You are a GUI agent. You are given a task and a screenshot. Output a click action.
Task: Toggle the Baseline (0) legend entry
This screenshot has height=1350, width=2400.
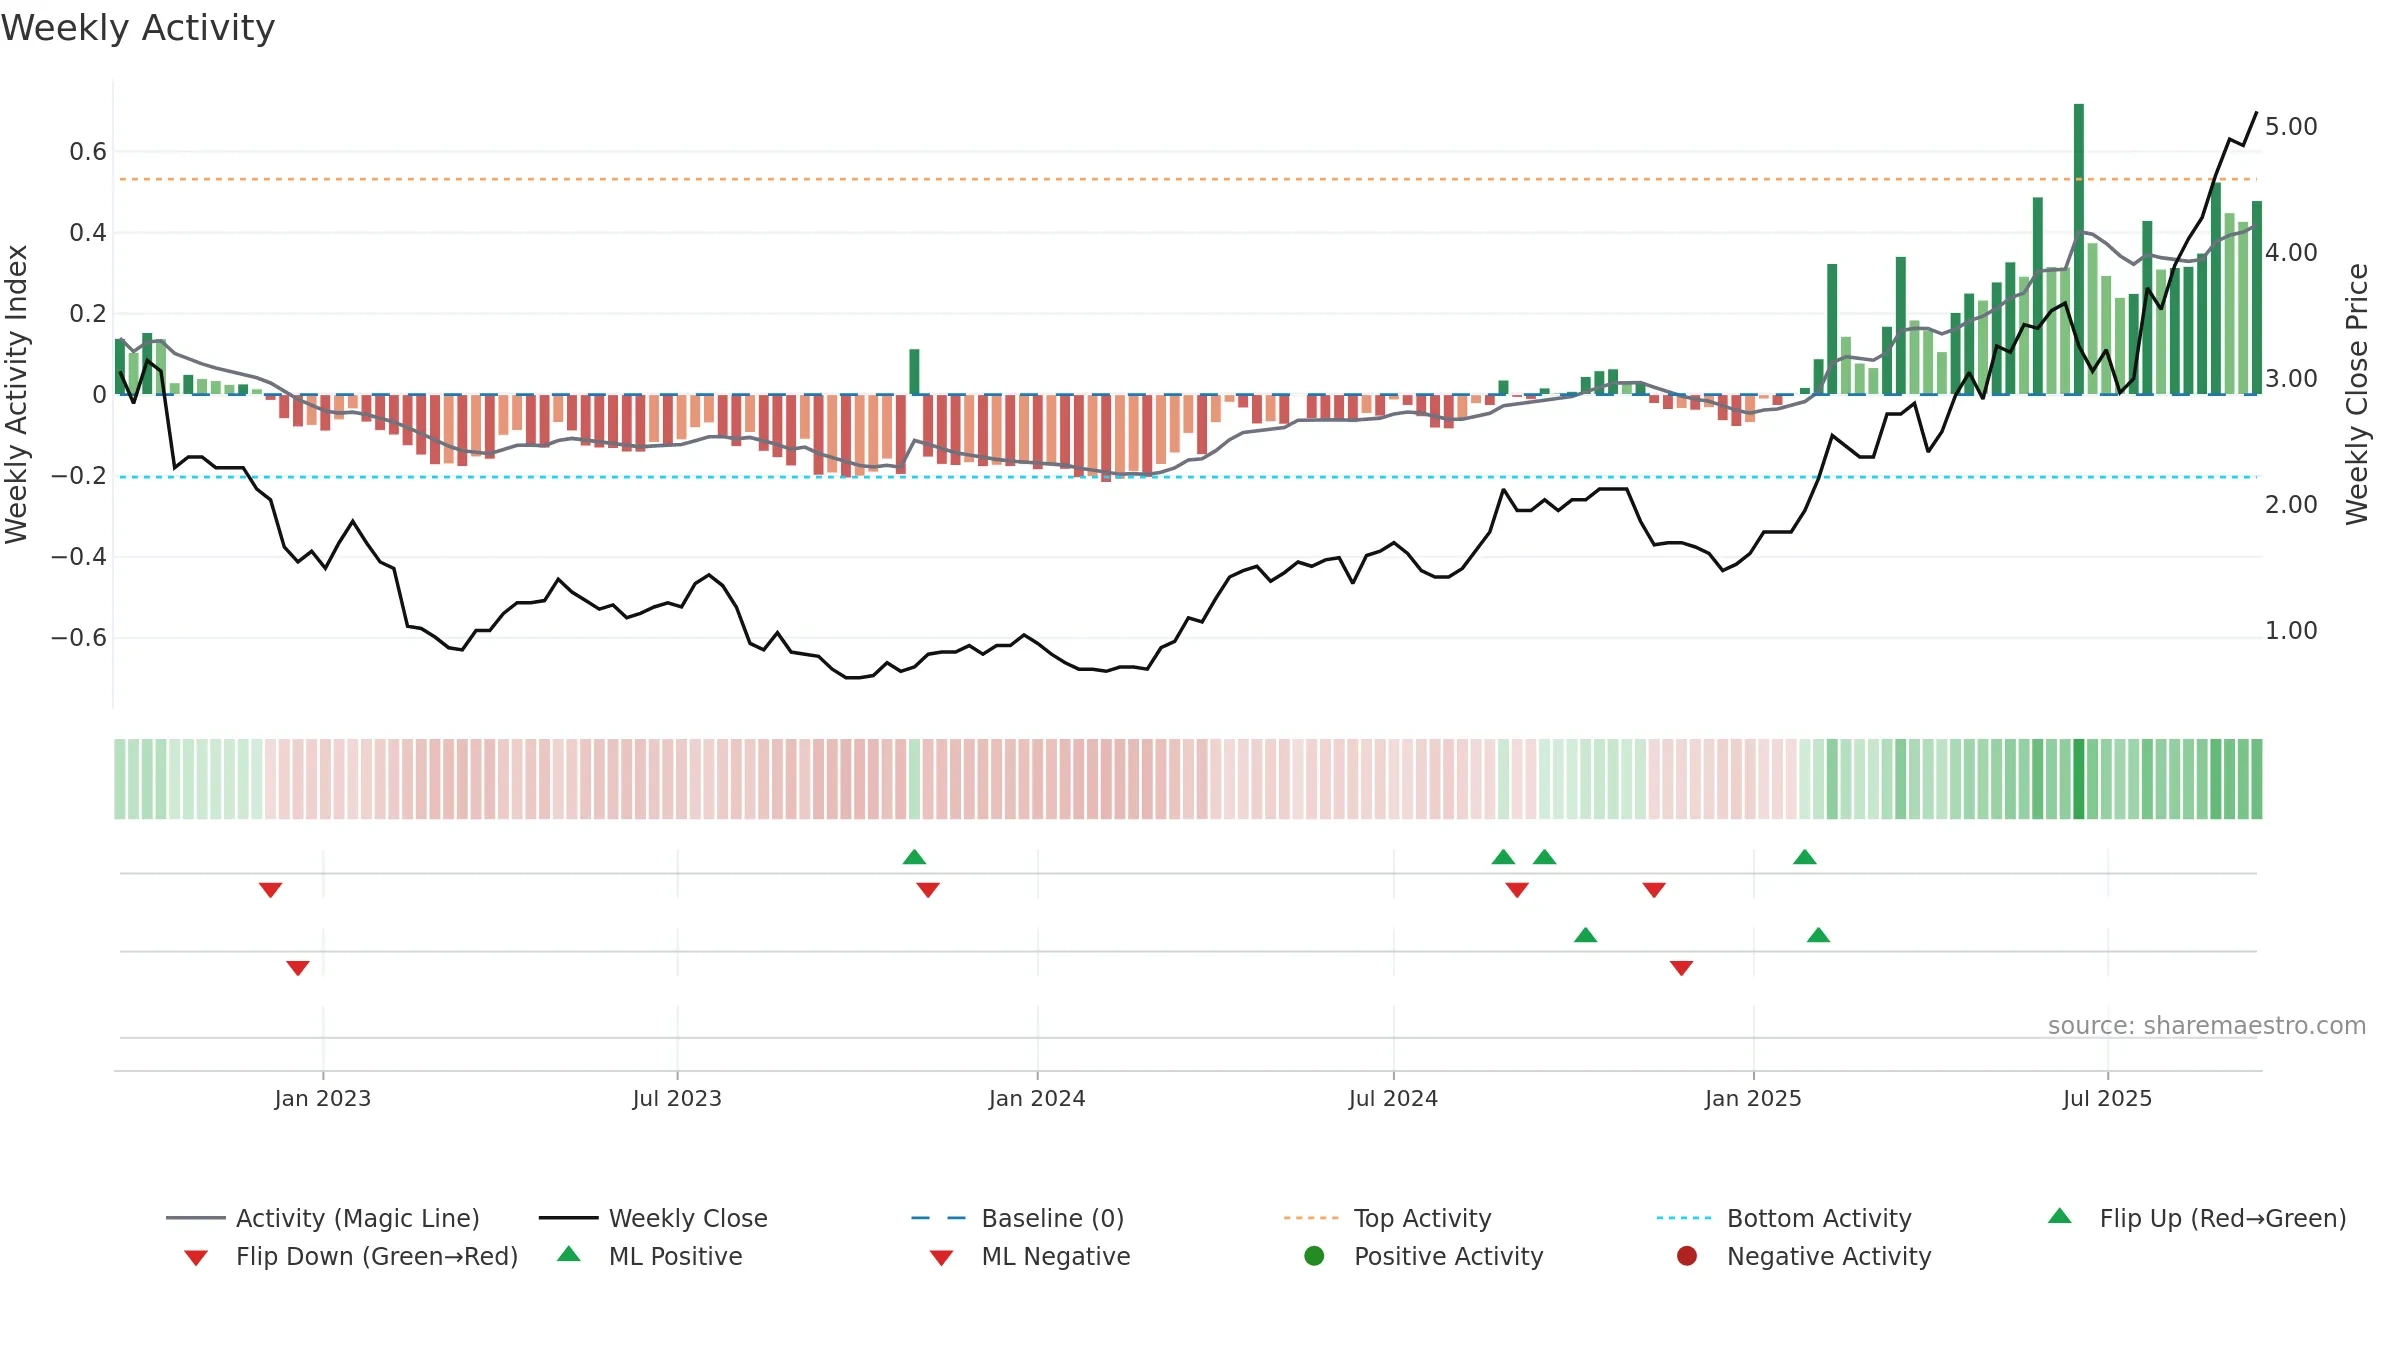coord(1018,1218)
